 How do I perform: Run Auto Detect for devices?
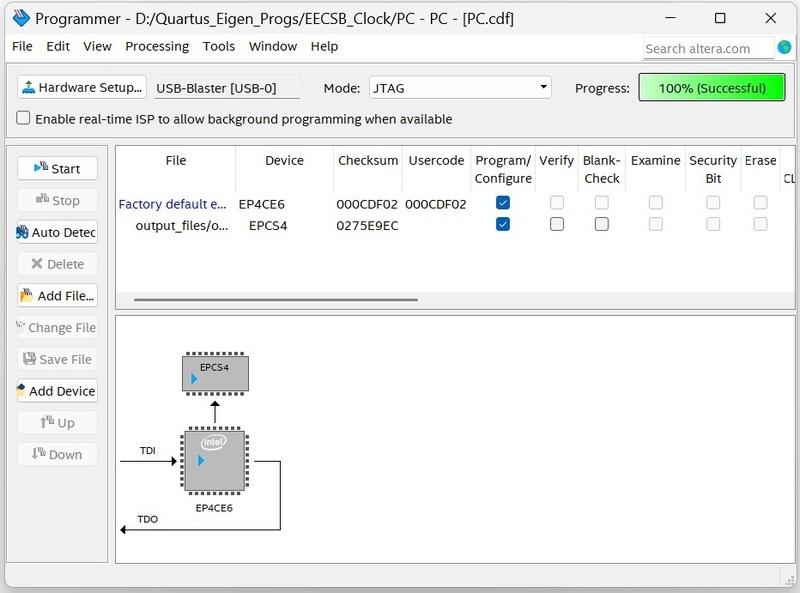(57, 232)
